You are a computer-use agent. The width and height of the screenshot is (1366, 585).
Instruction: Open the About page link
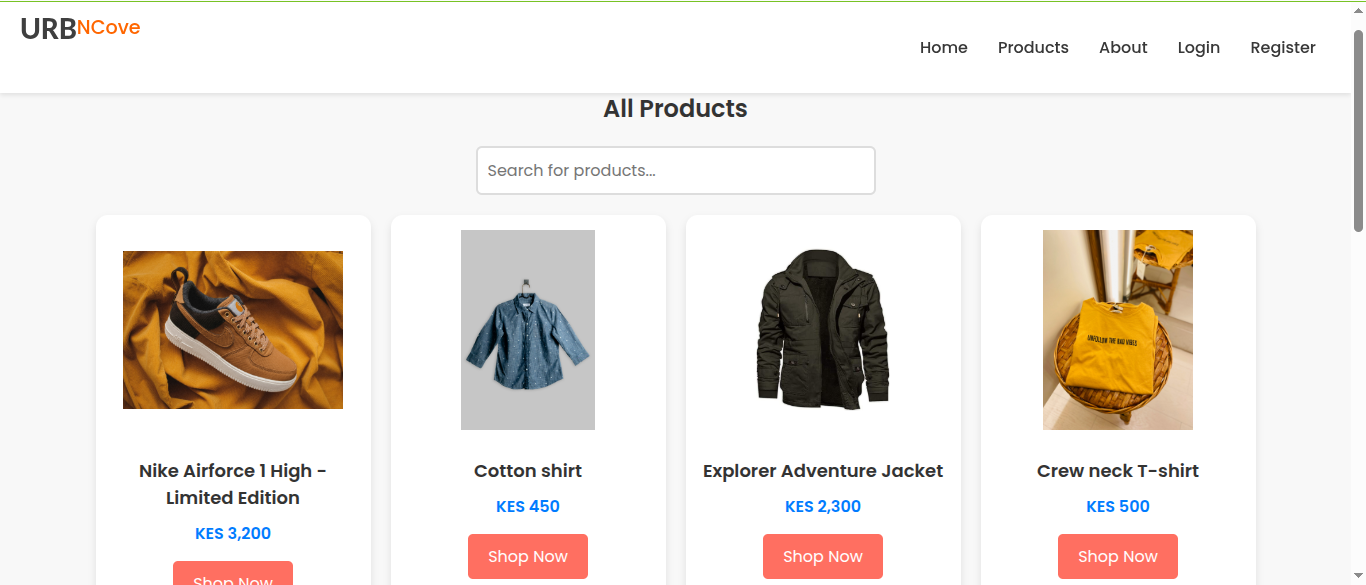(1123, 47)
